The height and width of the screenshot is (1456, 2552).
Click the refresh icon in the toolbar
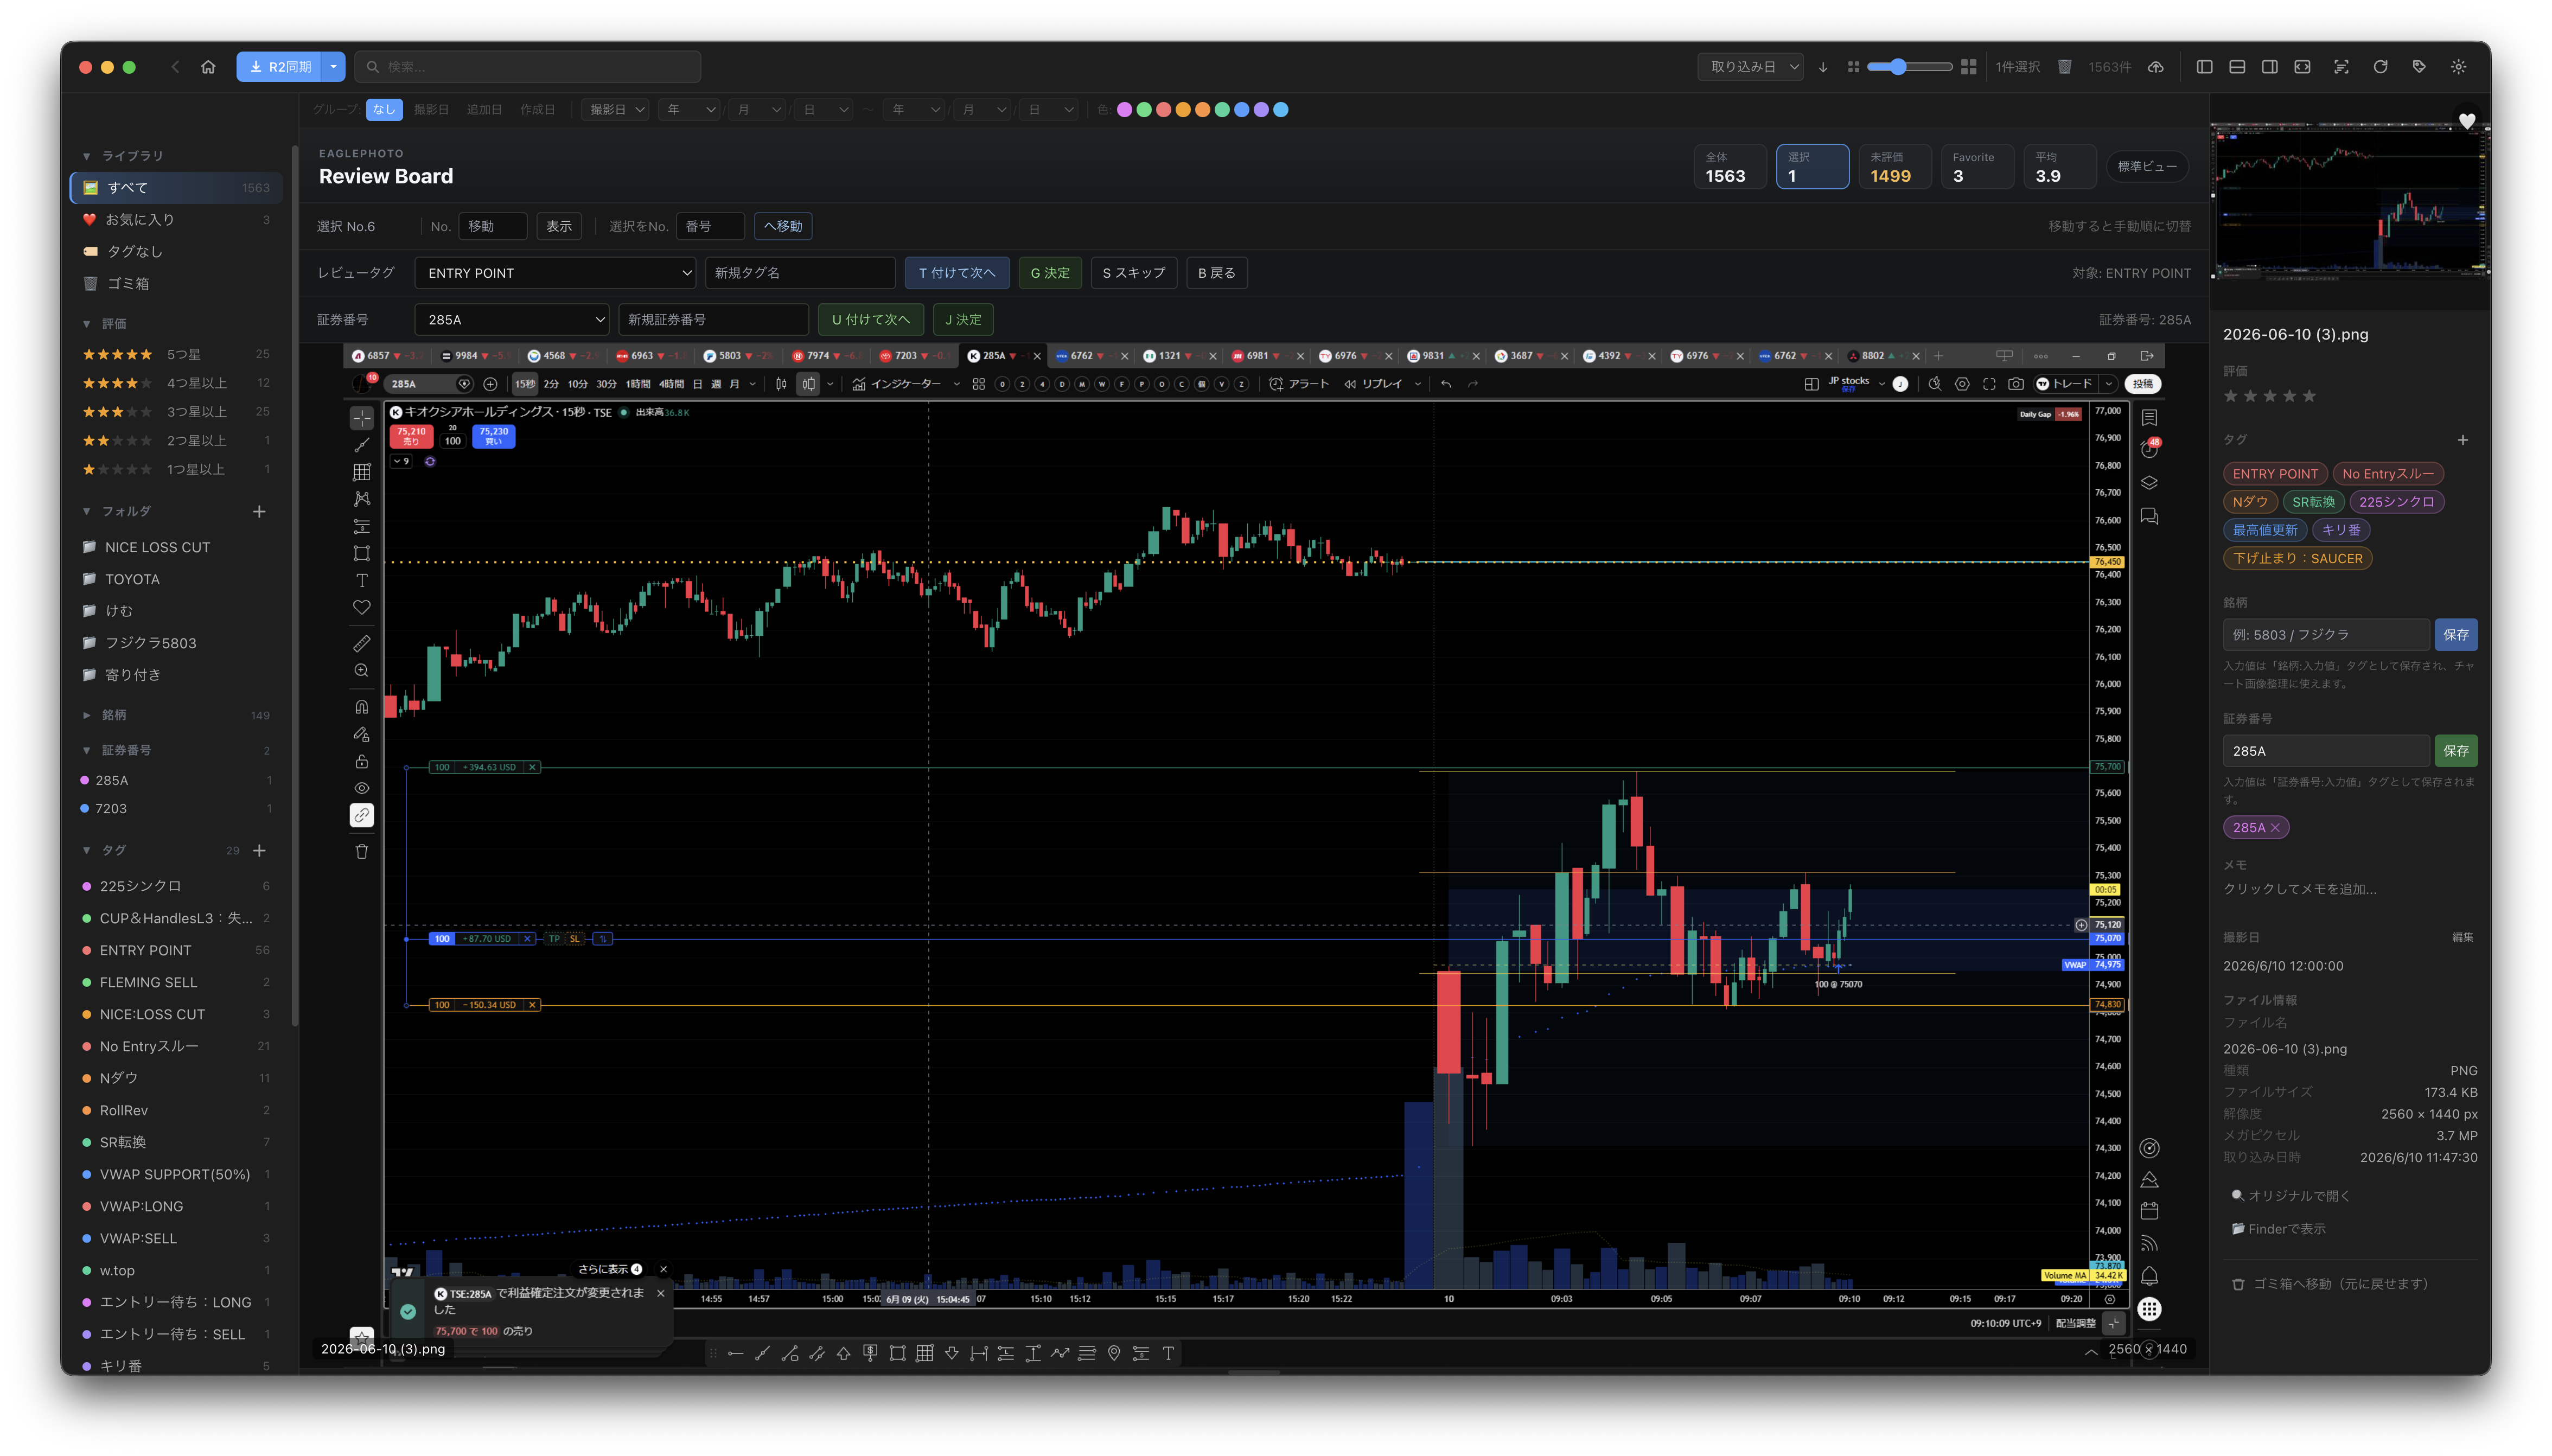(2380, 67)
